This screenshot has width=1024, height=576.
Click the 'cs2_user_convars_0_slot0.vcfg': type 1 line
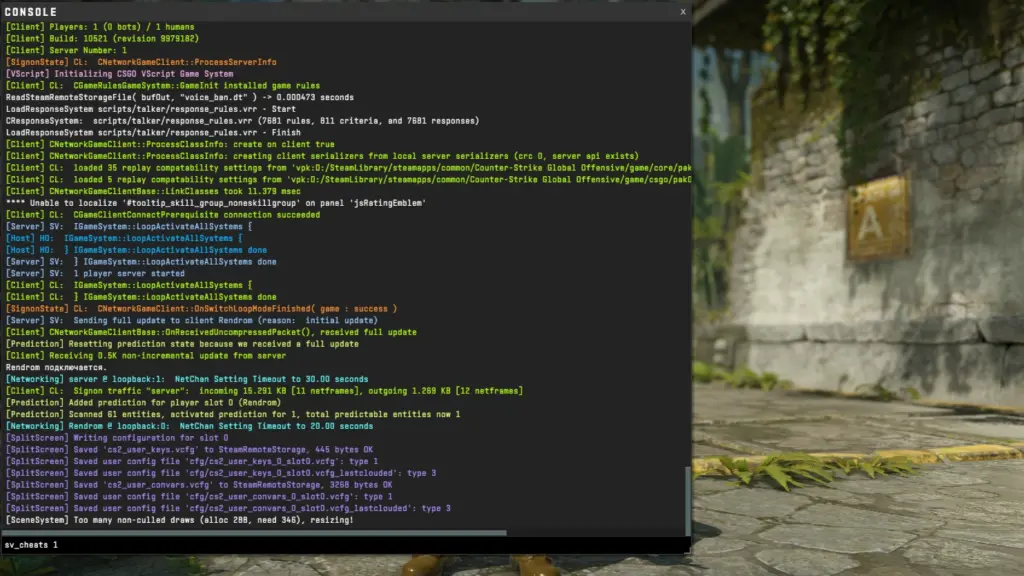[199, 497]
